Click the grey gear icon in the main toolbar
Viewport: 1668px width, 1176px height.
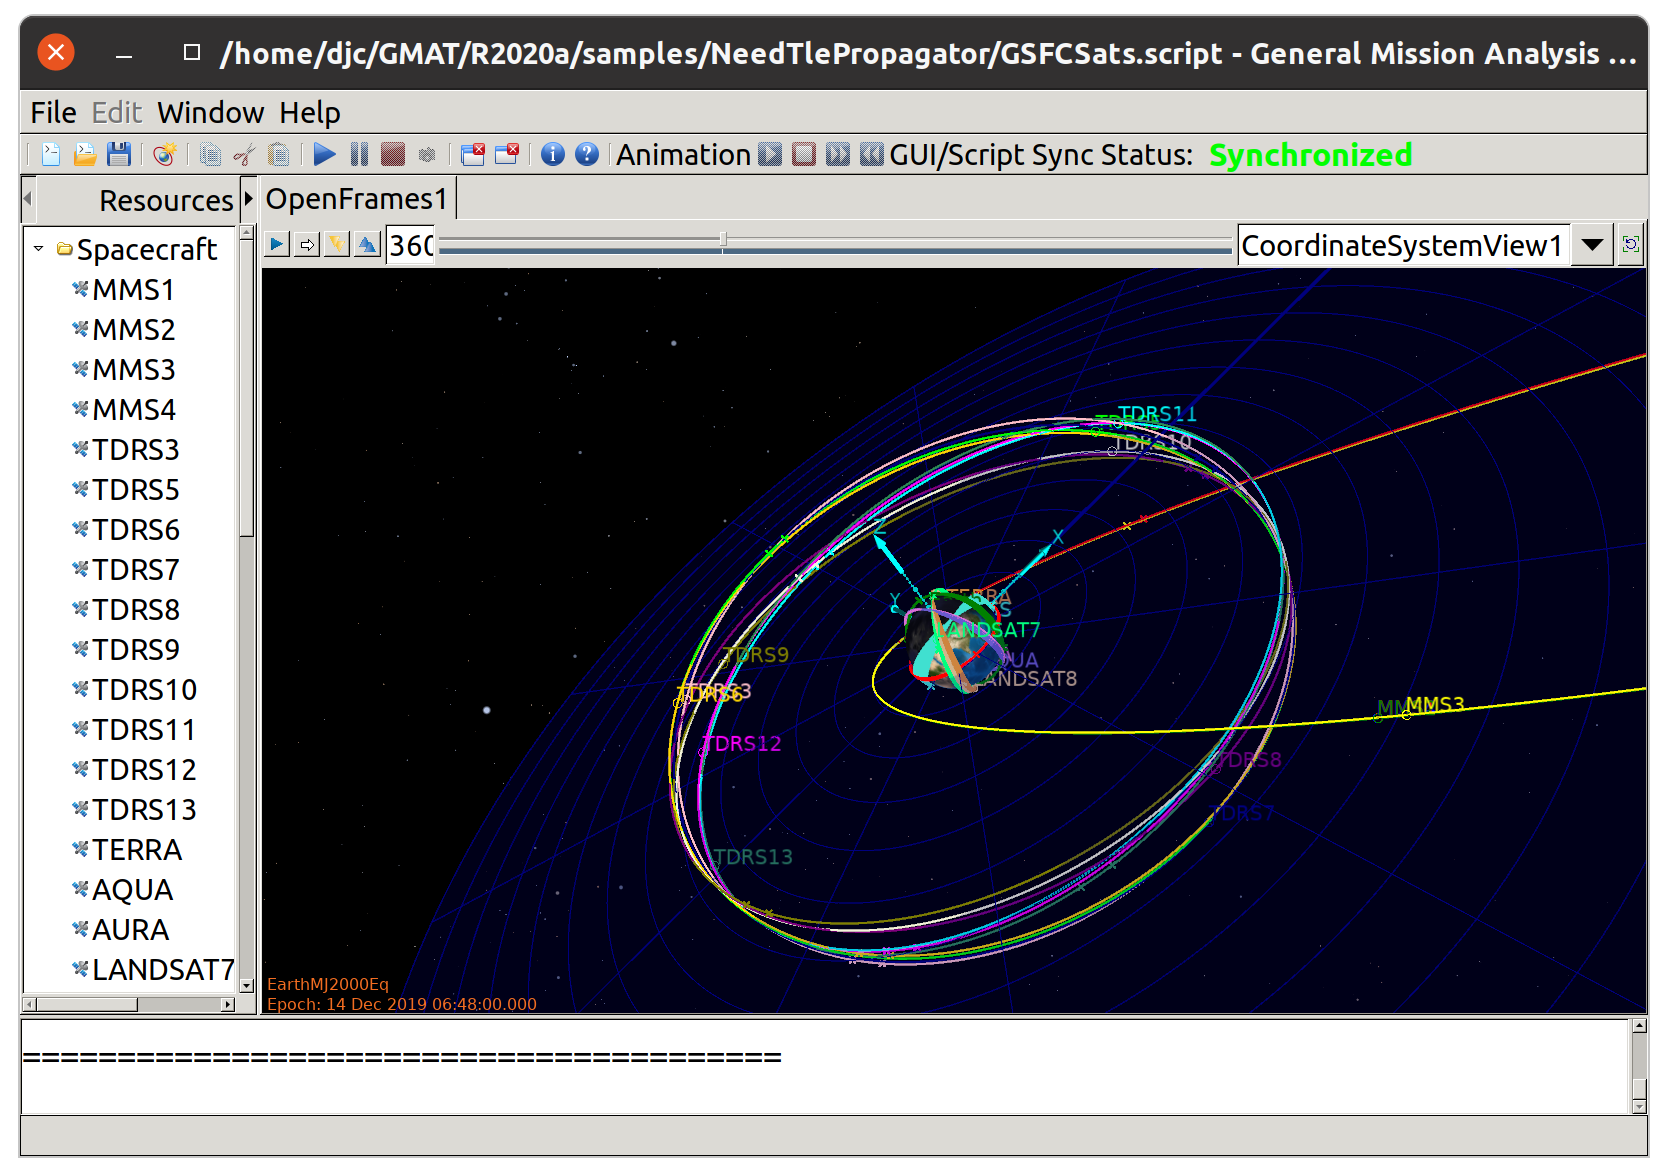pyautogui.click(x=427, y=155)
